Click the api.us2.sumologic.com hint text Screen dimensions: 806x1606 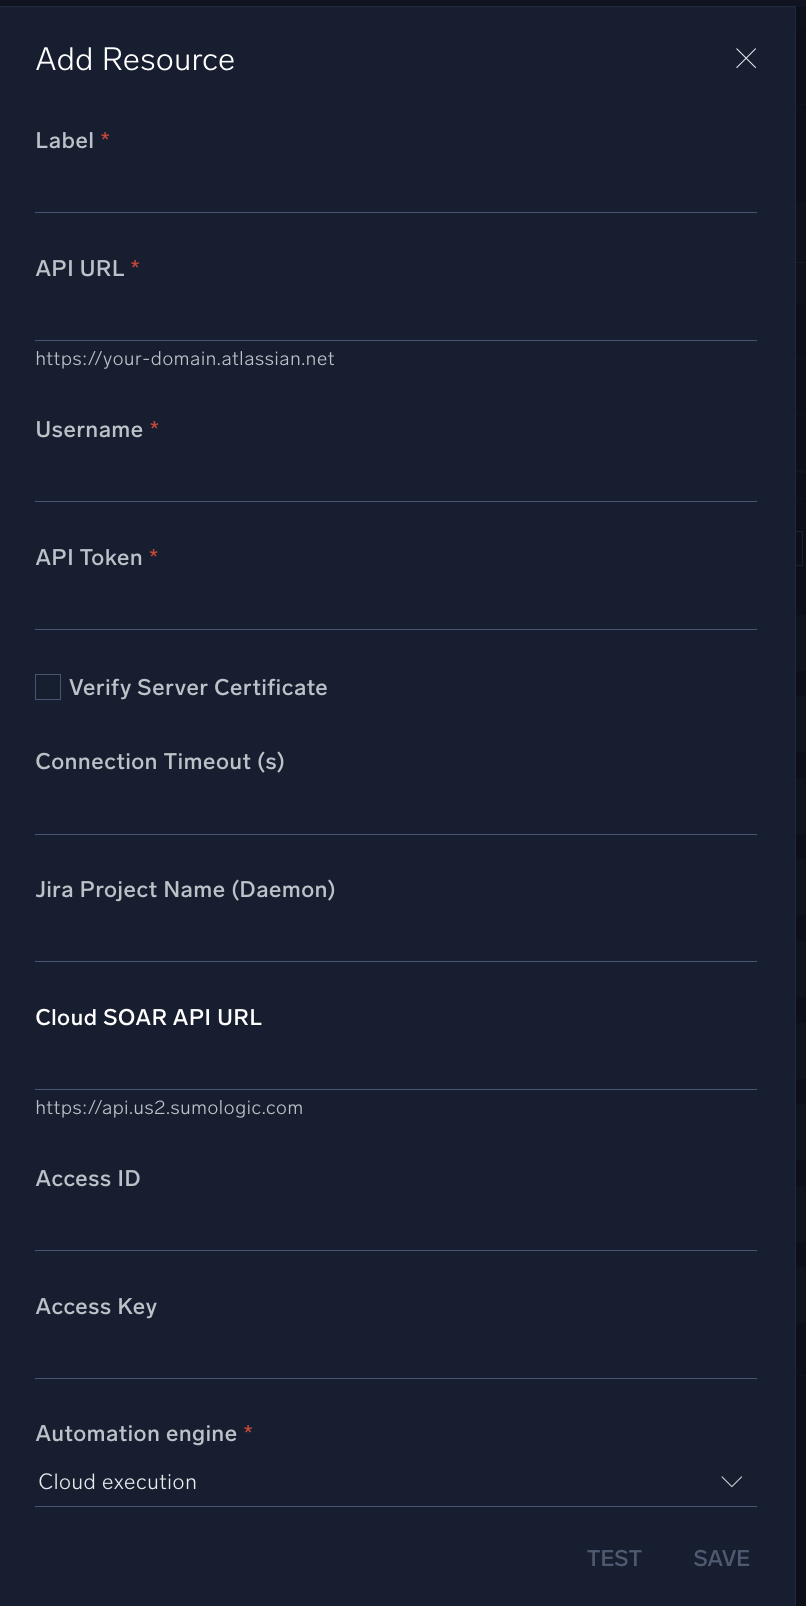[169, 1108]
